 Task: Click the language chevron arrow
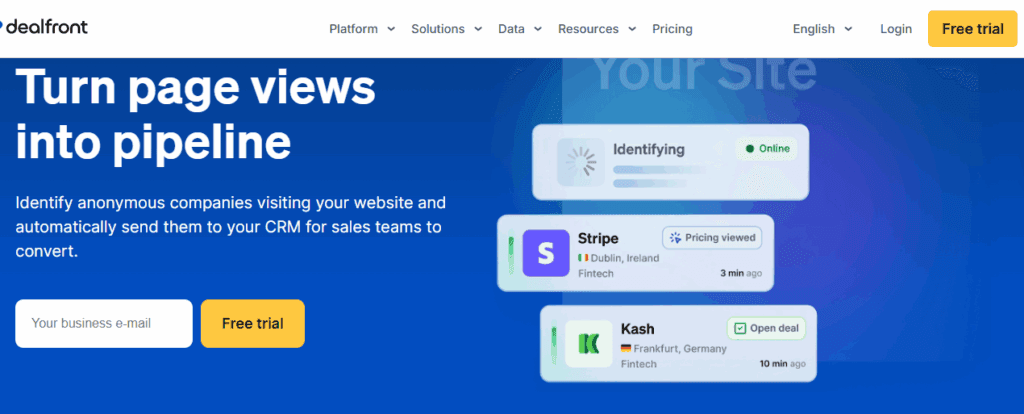848,29
